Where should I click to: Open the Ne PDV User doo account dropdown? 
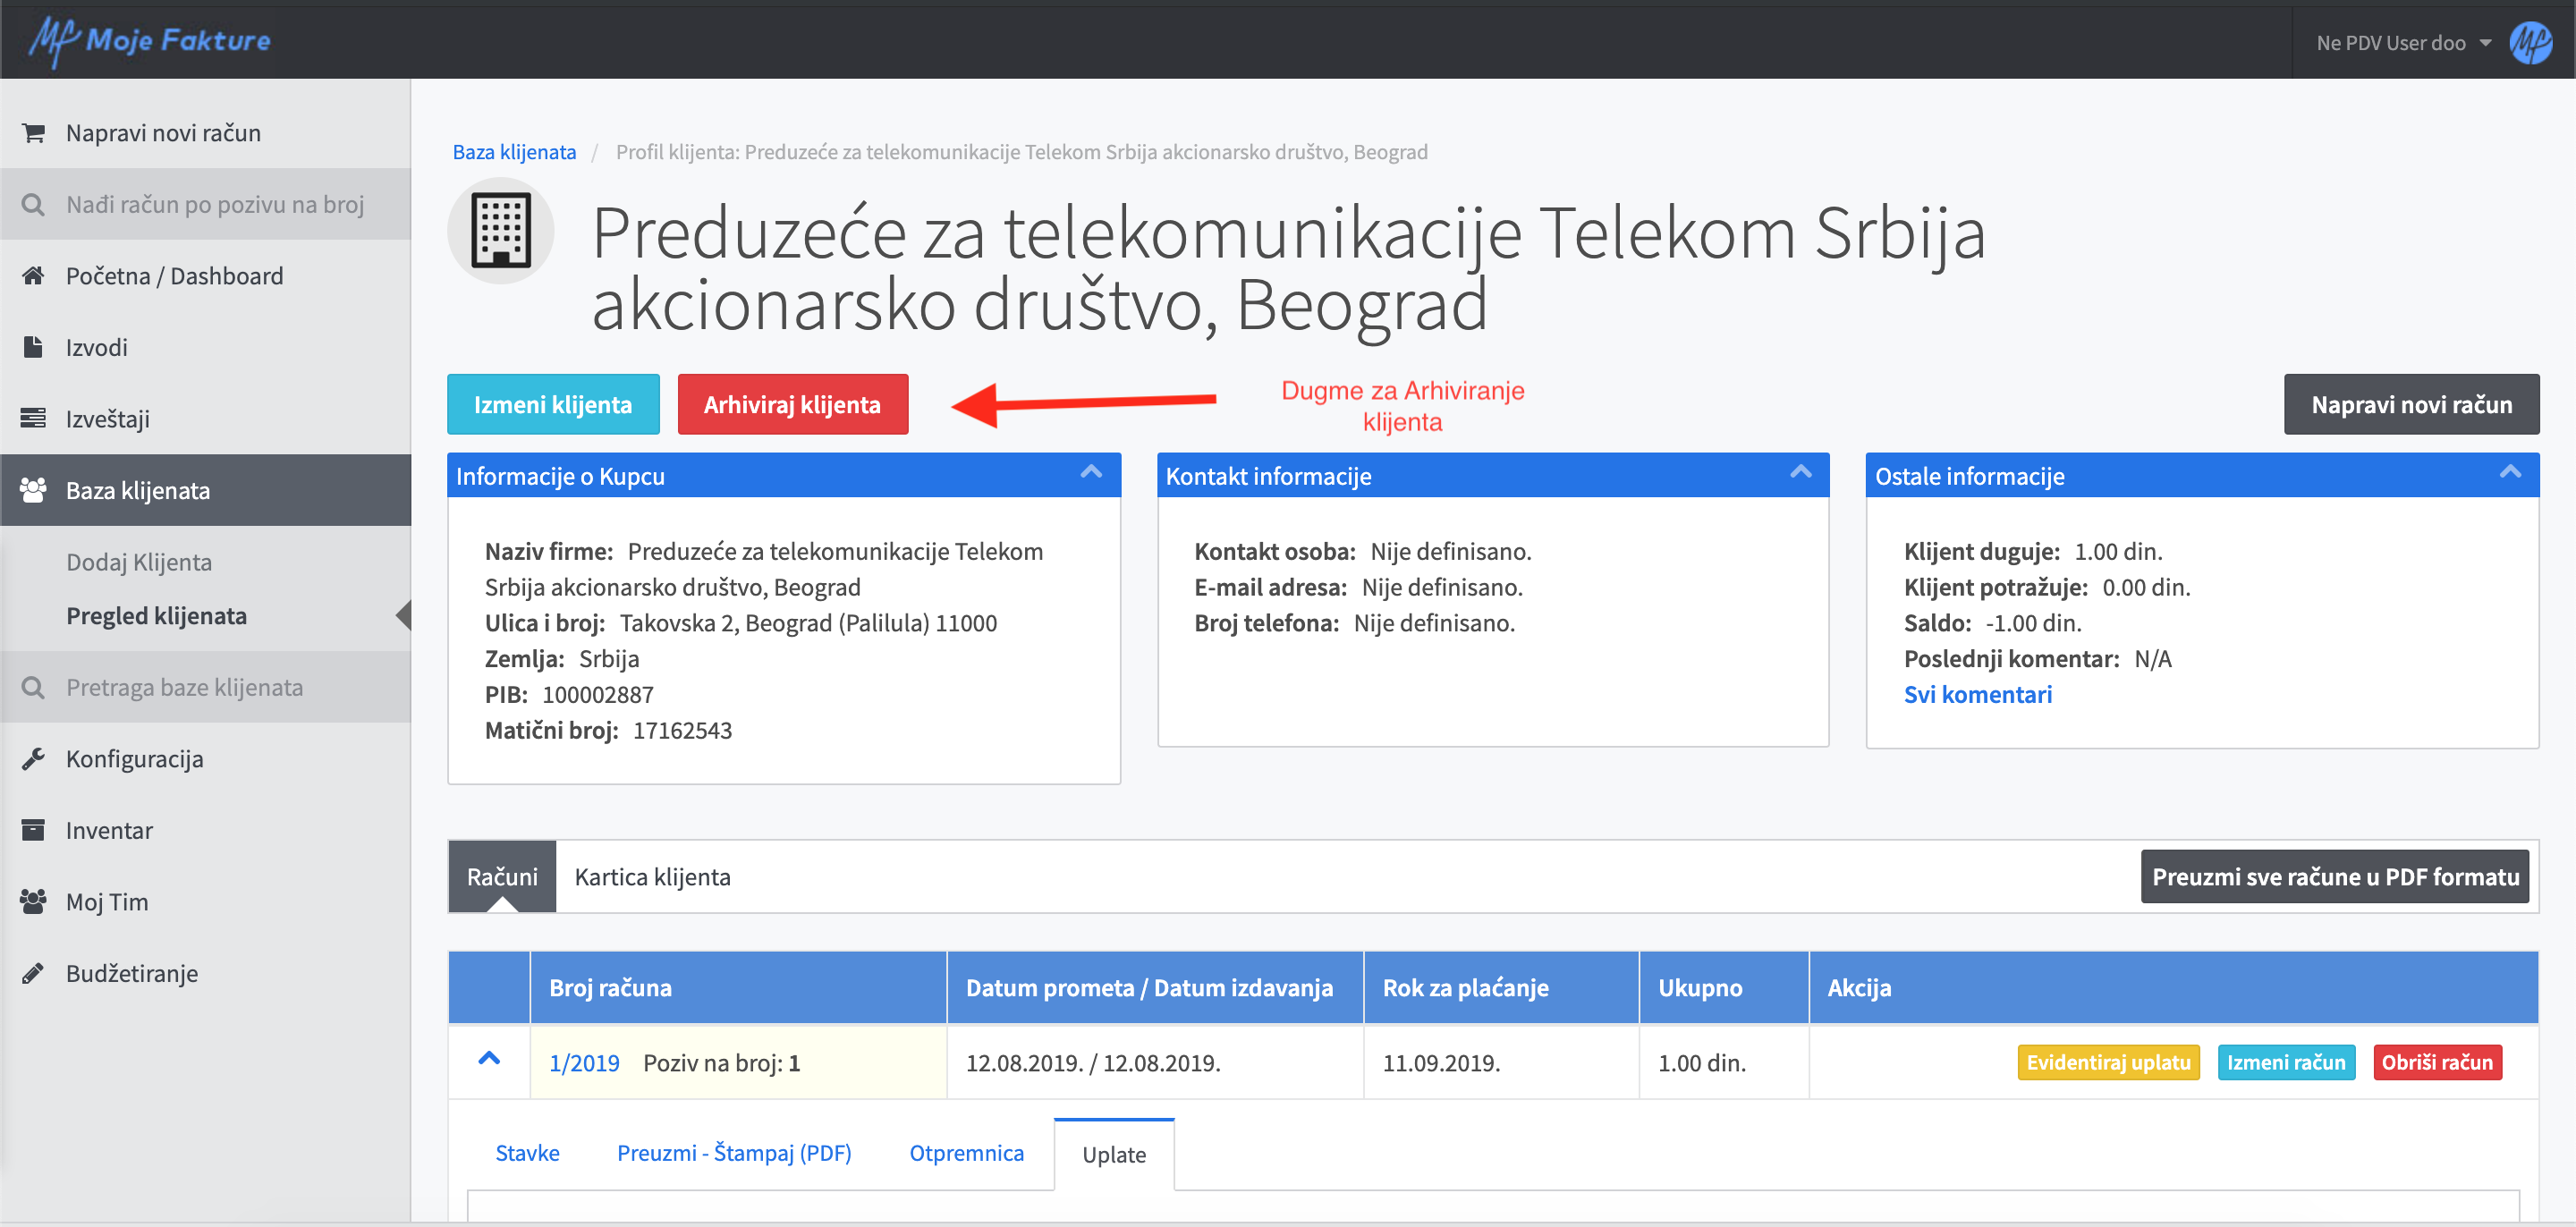pyautogui.click(x=2403, y=43)
